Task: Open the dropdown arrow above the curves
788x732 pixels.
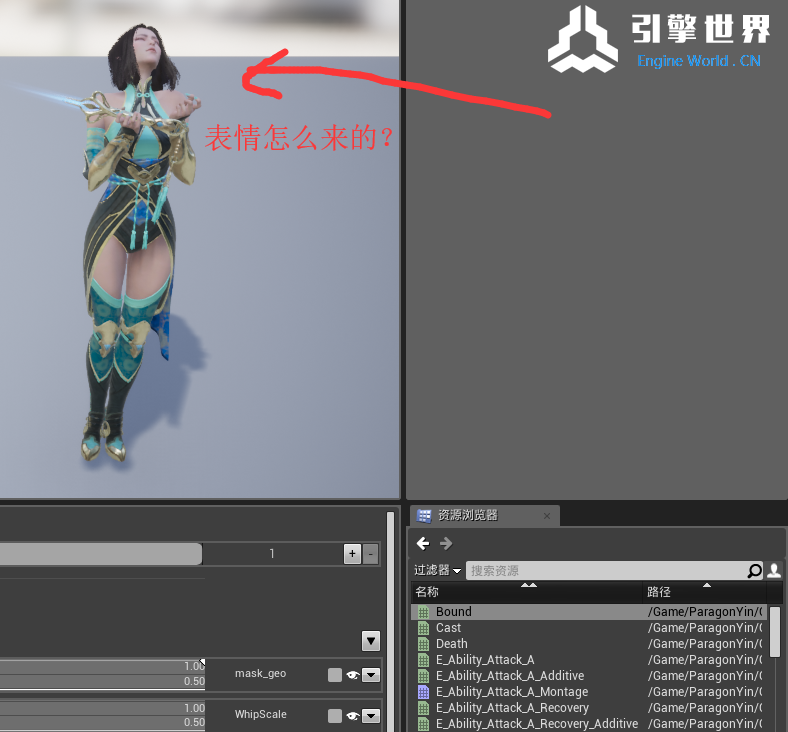Action: tap(371, 641)
